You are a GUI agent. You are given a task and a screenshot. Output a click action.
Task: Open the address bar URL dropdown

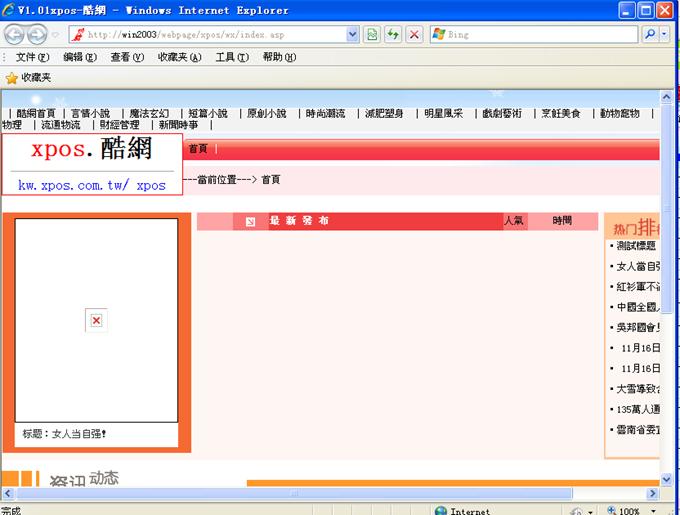[x=352, y=34]
